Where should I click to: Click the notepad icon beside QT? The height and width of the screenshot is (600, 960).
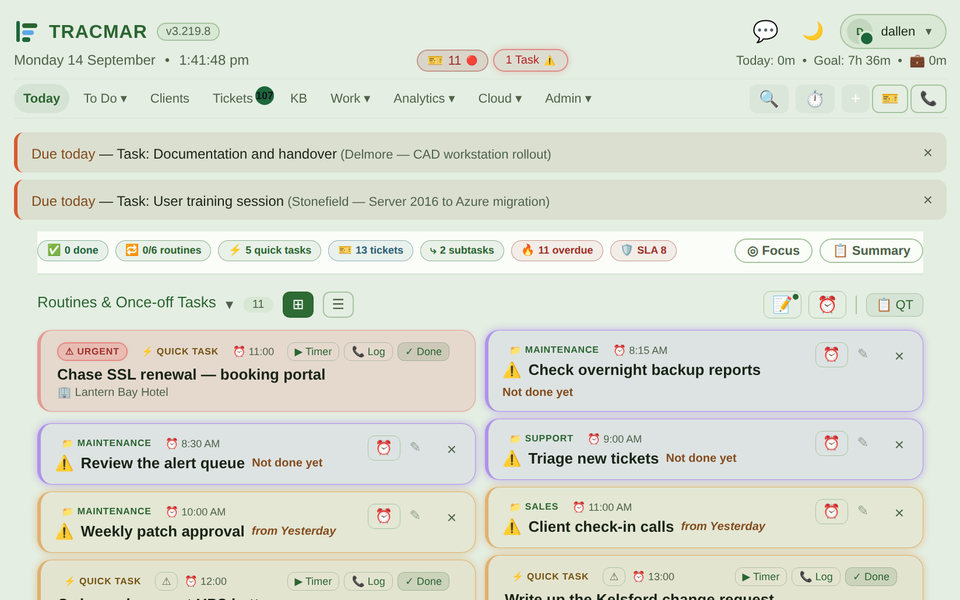(x=782, y=304)
